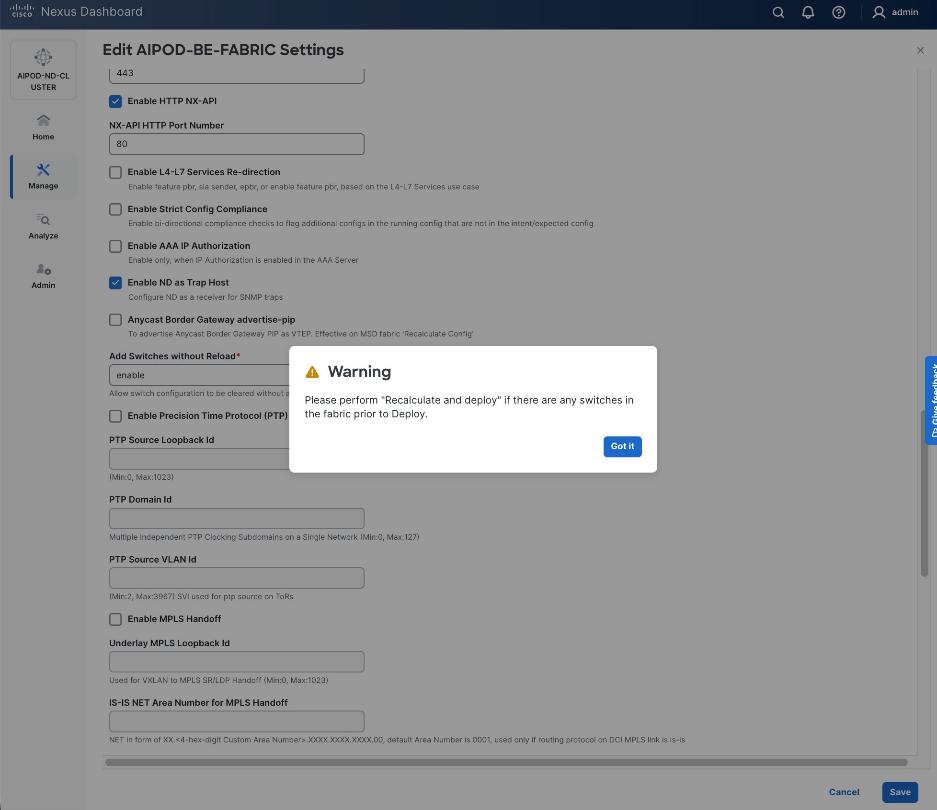Open the help icon in the header
This screenshot has width=937, height=810.
(x=838, y=12)
